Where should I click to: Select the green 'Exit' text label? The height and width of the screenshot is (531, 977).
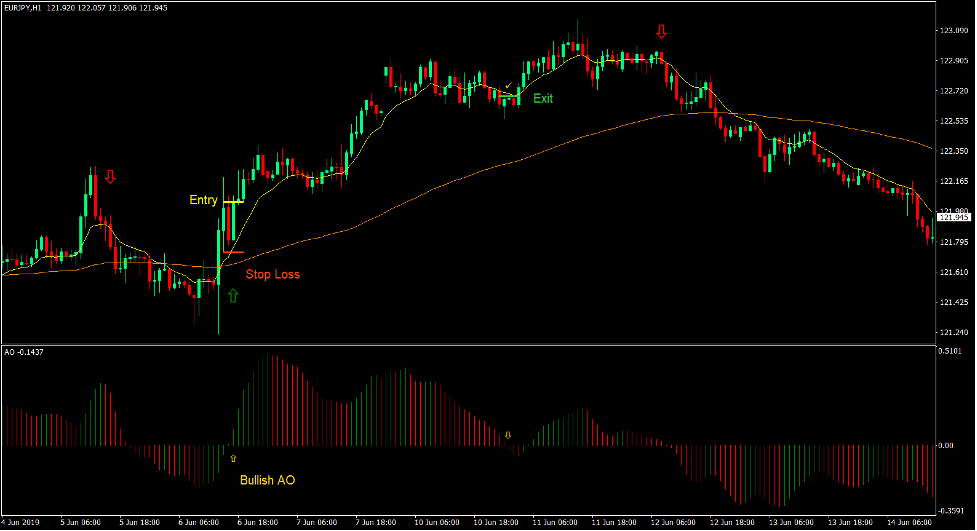542,99
